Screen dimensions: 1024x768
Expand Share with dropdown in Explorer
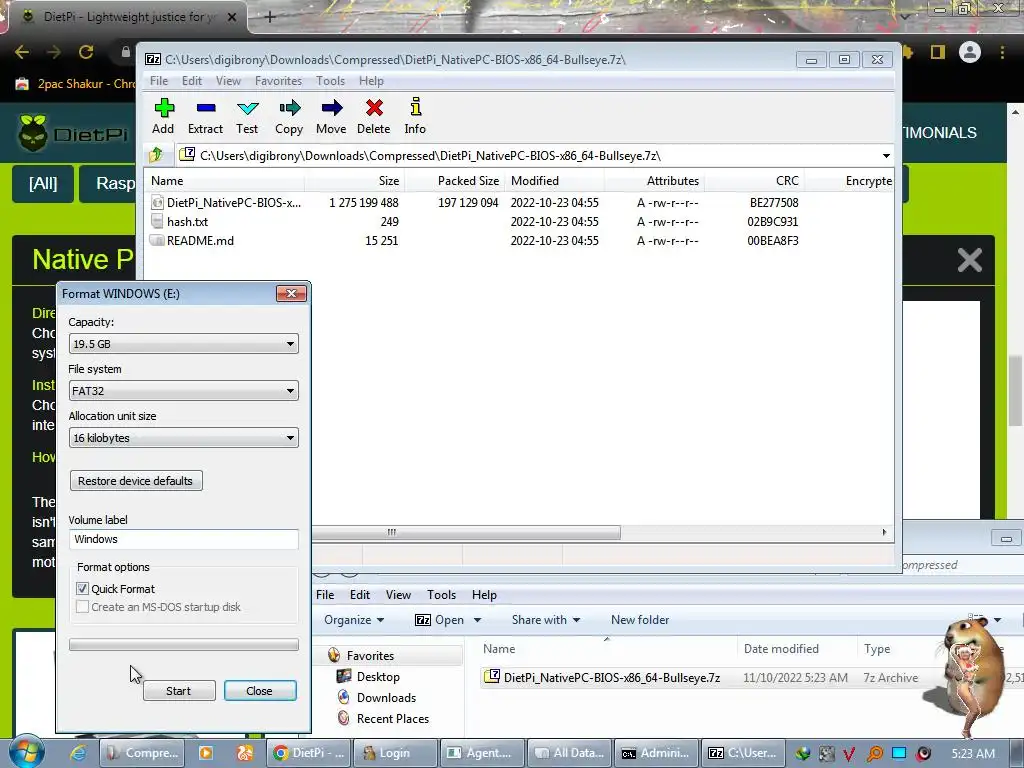(546, 620)
